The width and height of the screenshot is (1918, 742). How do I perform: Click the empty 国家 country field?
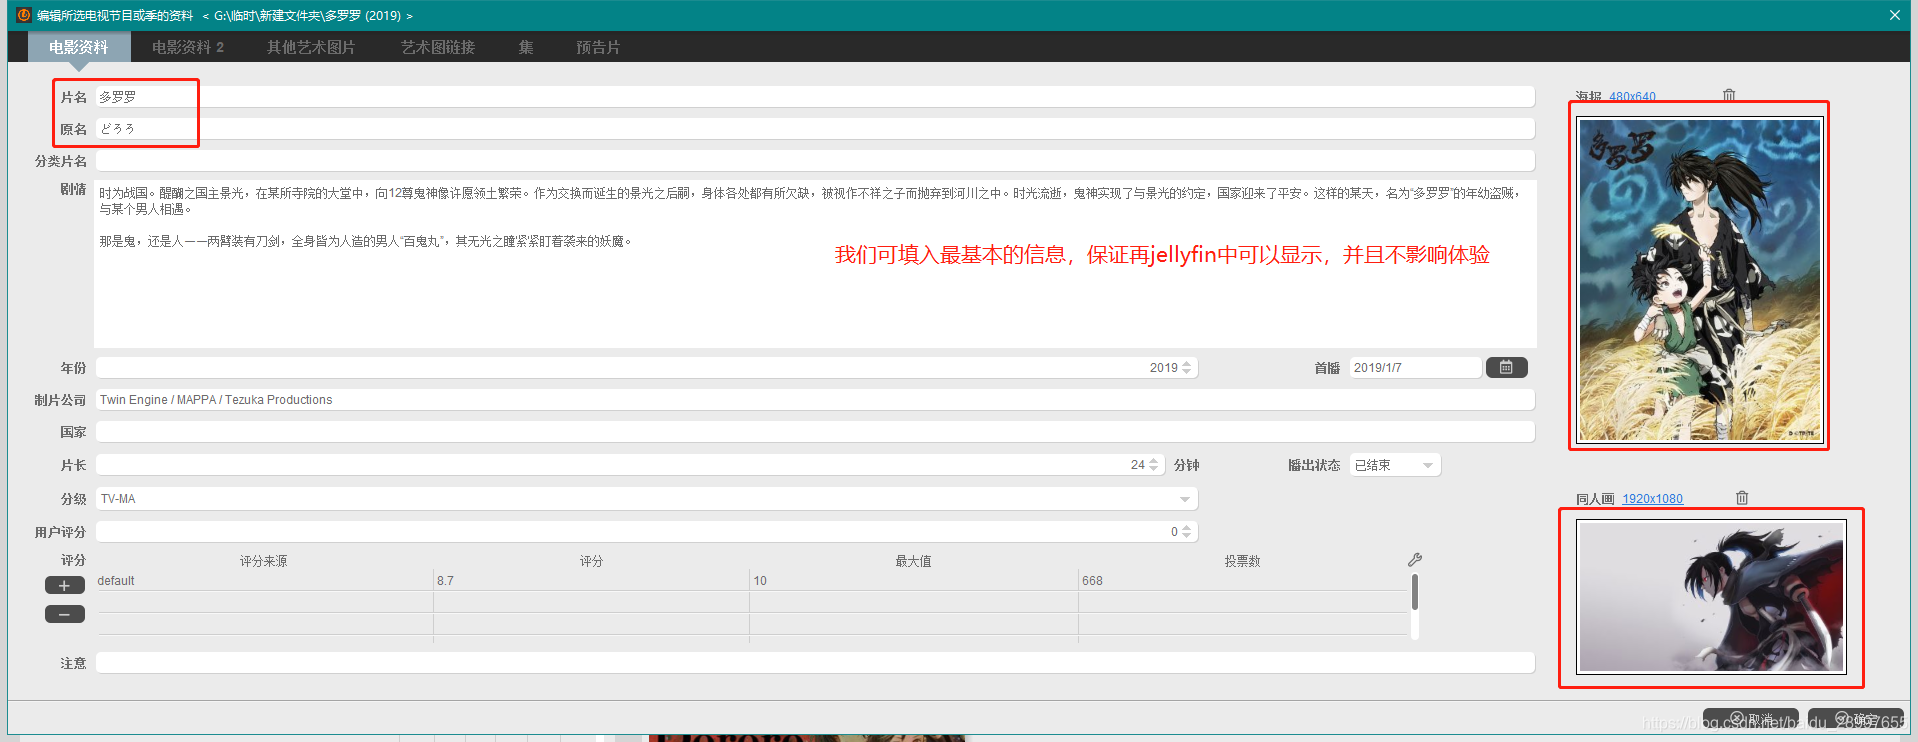click(815, 431)
